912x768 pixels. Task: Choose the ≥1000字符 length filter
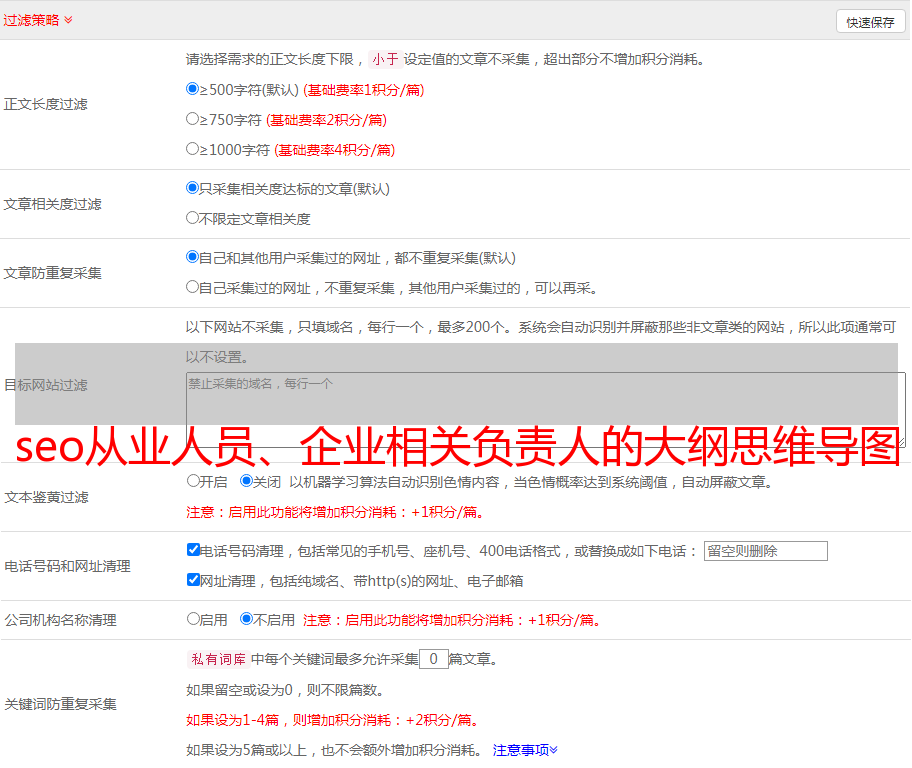193,149
